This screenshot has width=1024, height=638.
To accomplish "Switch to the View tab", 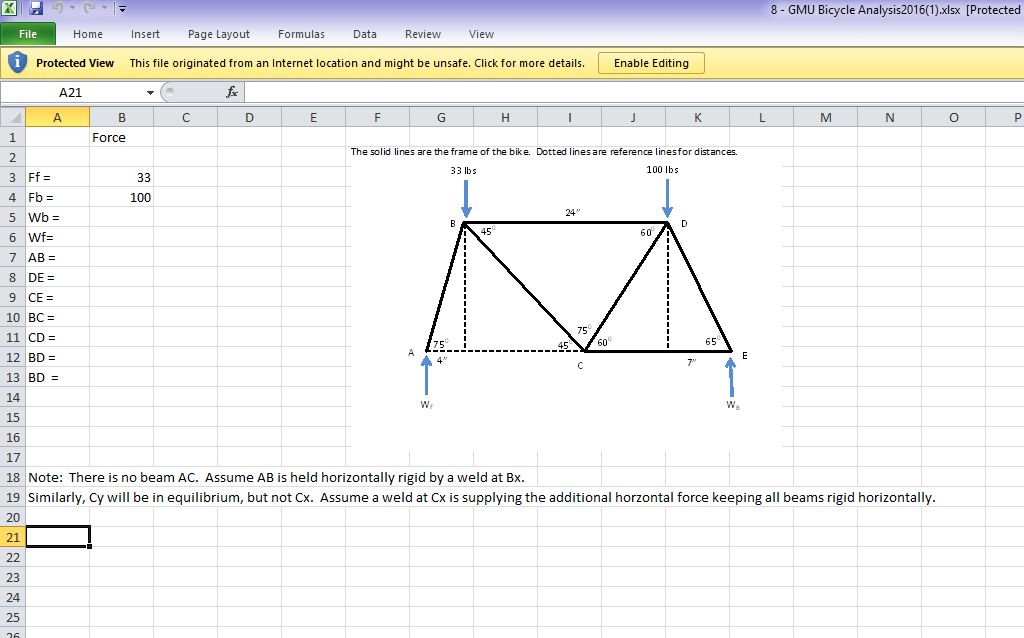I will coord(481,34).
